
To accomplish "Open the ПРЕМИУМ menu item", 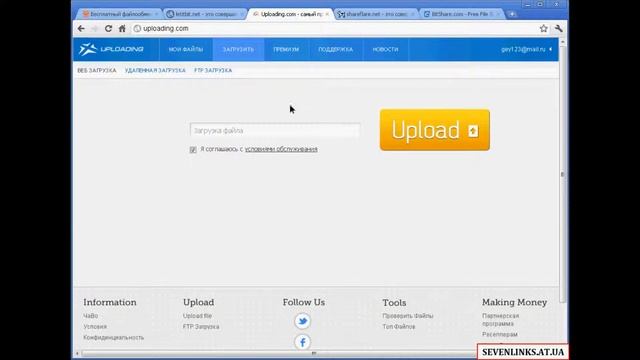I will [286, 49].
